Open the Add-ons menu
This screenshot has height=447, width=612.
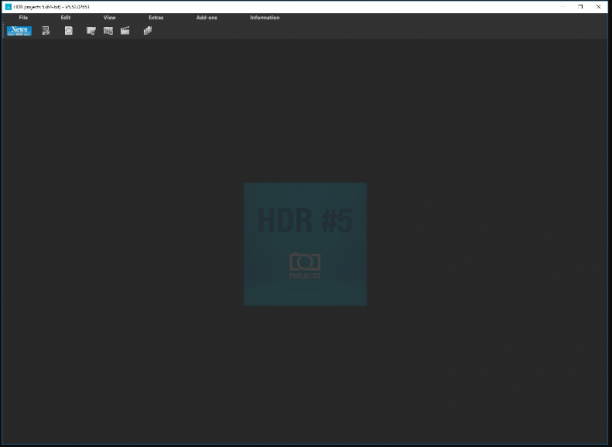point(207,18)
